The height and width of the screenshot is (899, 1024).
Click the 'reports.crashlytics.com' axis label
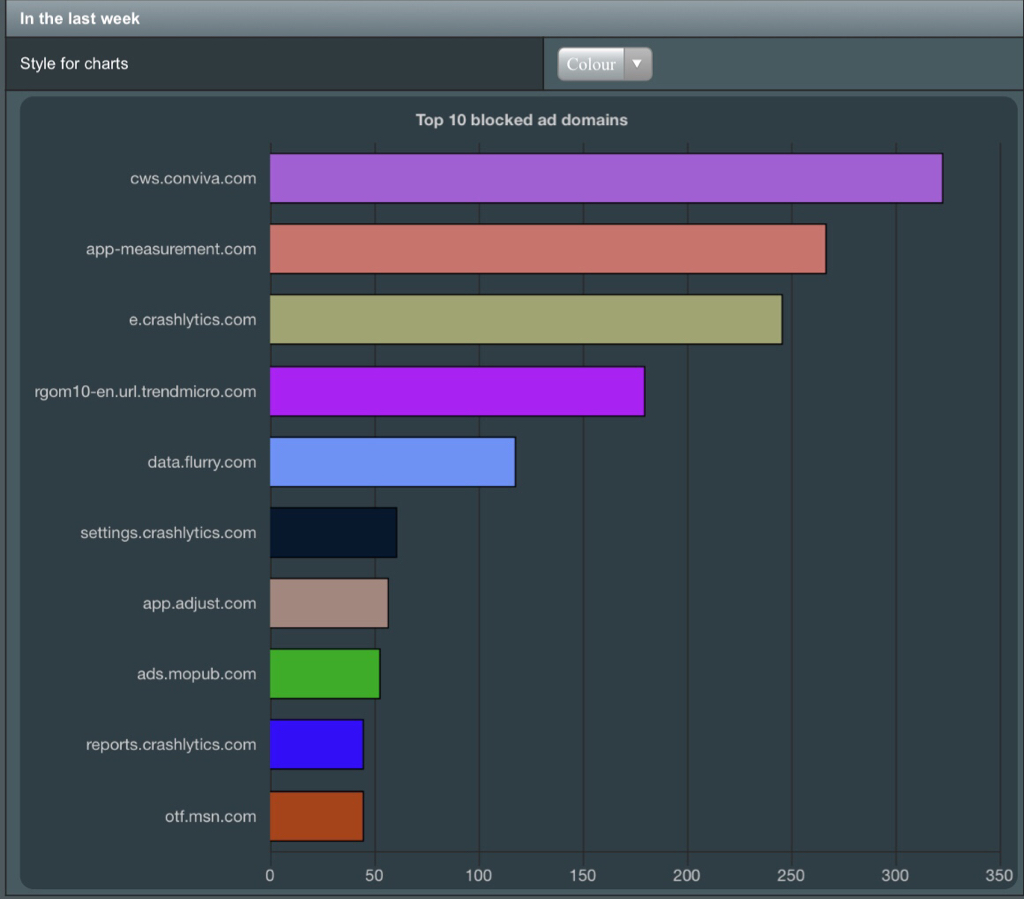pos(171,745)
